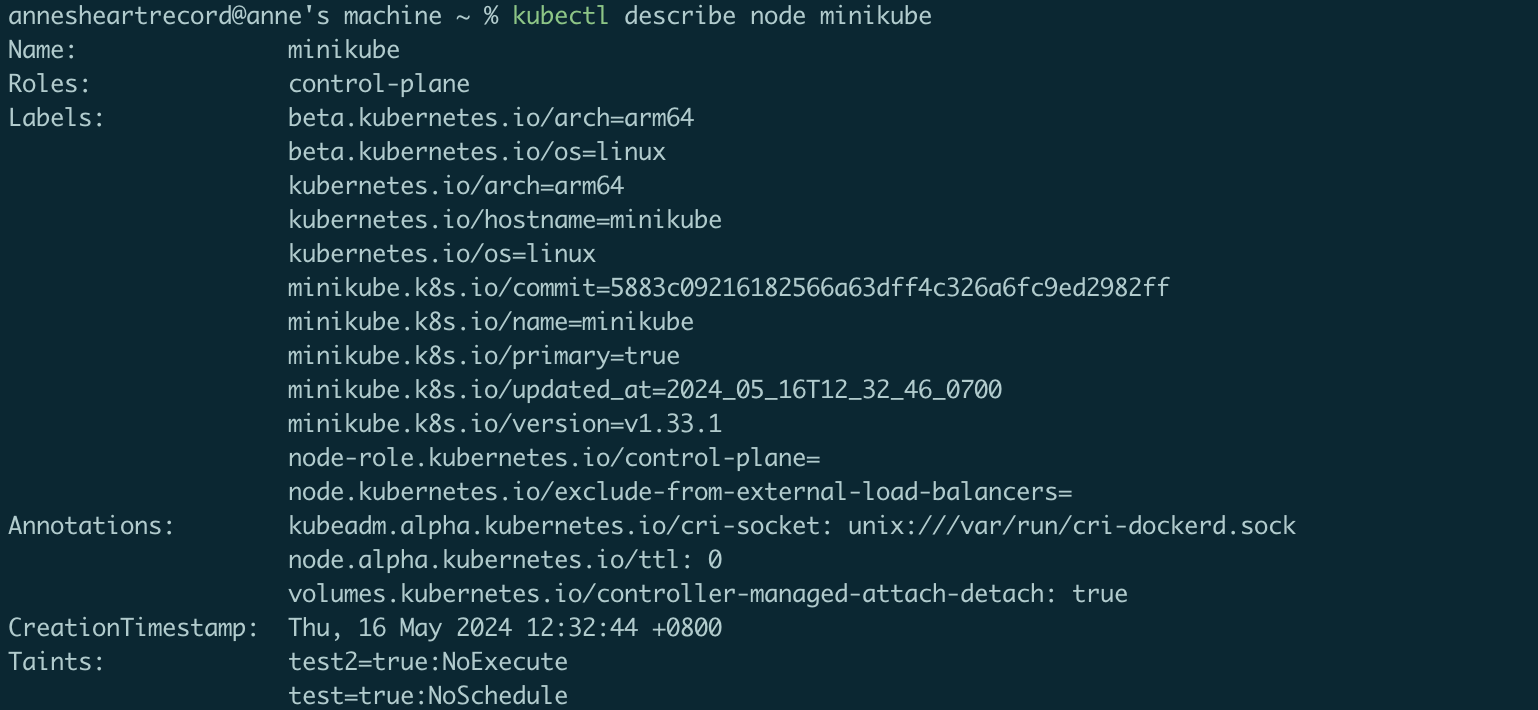Click the 'describe node minikube' command arguments
The height and width of the screenshot is (710, 1538).
click(x=777, y=16)
